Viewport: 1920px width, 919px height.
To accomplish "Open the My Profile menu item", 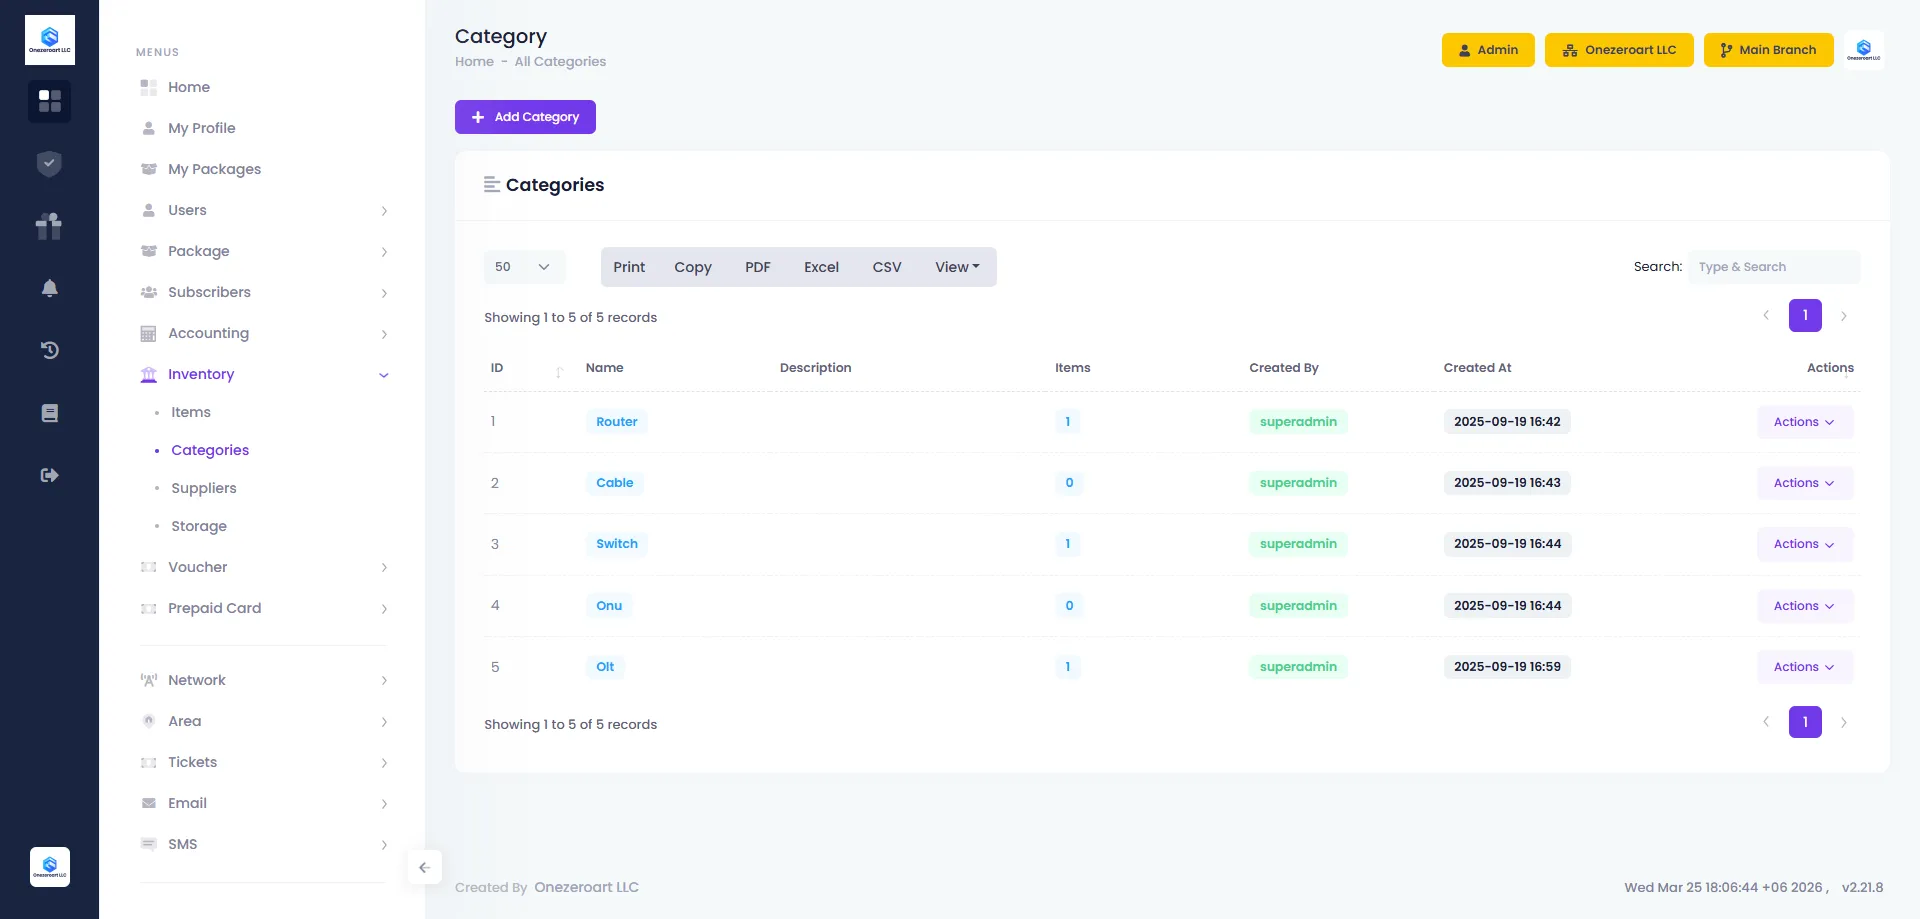I will pyautogui.click(x=202, y=128).
